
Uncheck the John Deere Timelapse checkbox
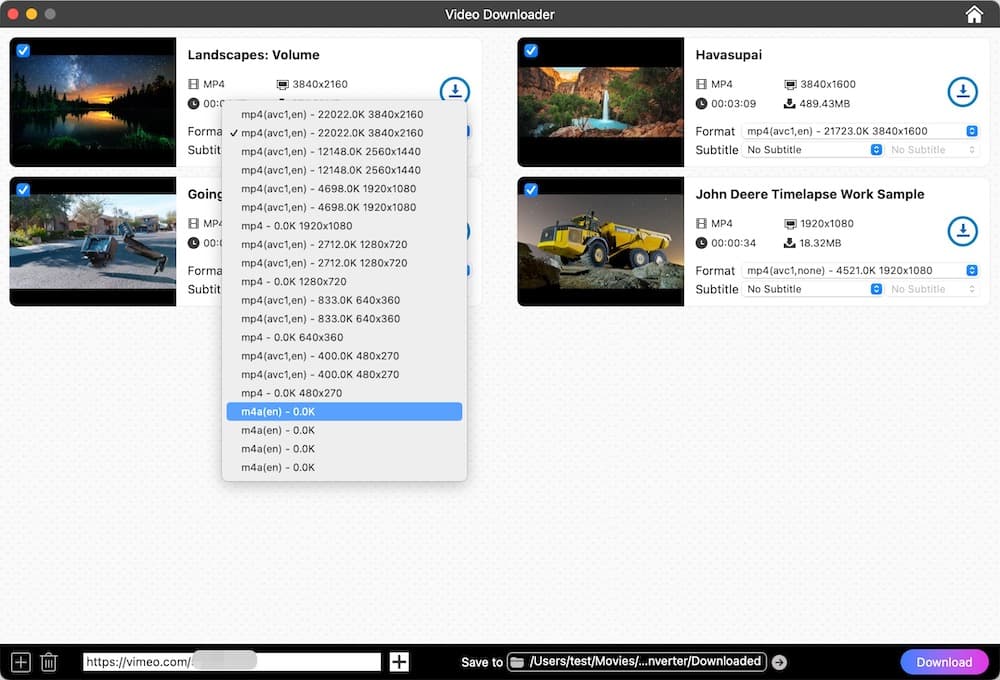click(530, 189)
